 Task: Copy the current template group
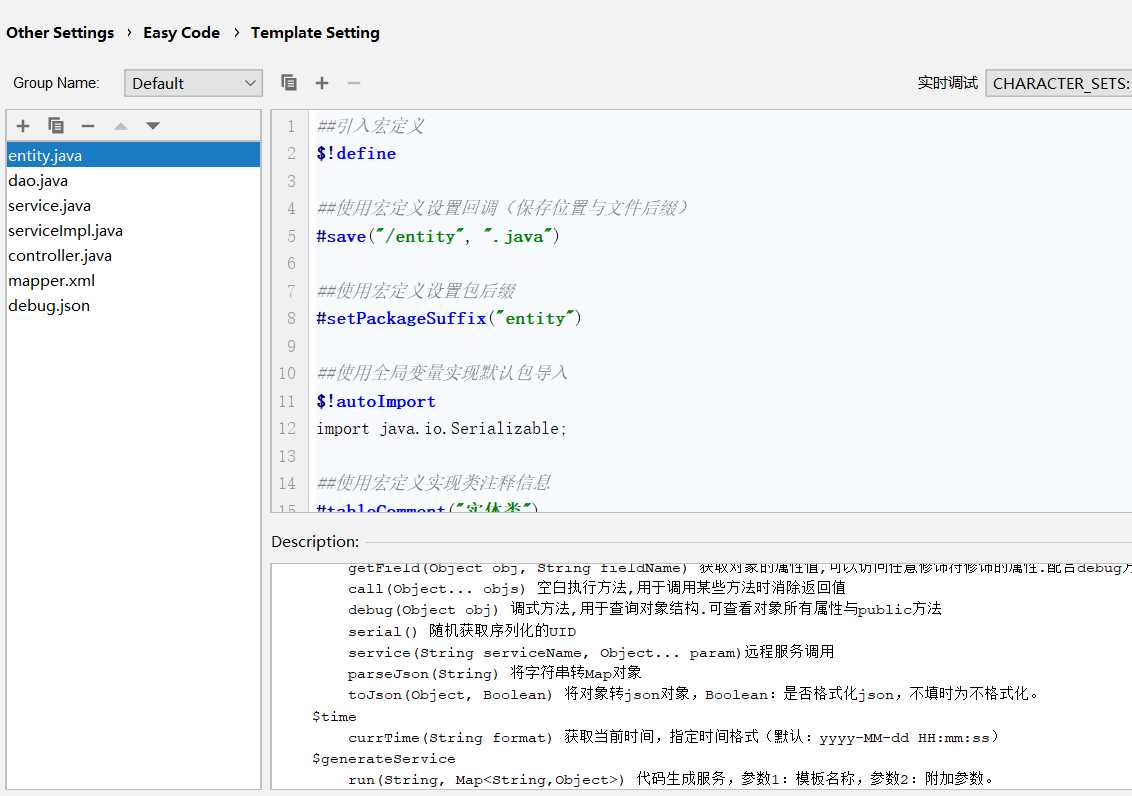(289, 83)
